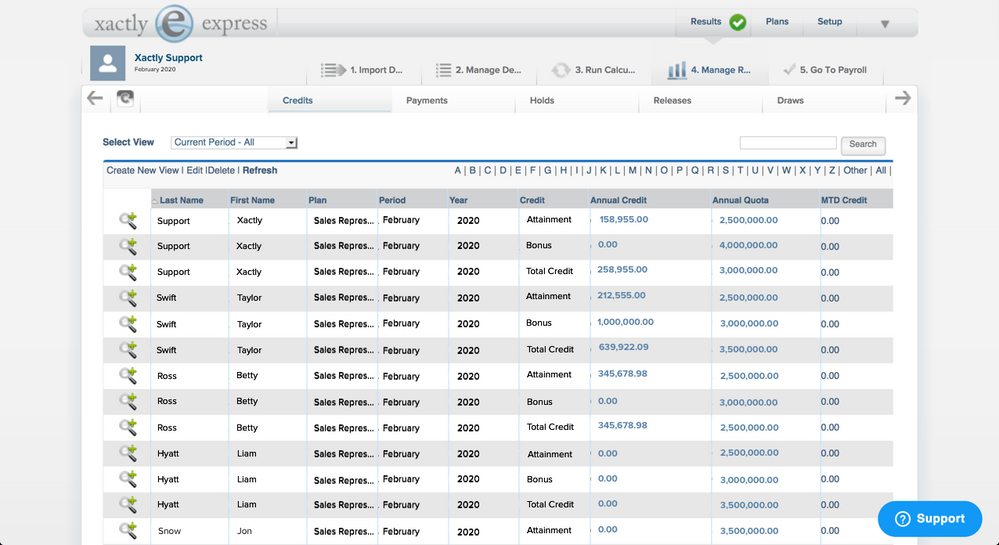Open step 3 Run Calculations
Screen dimensions: 999x545
pyautogui.click(x=593, y=70)
